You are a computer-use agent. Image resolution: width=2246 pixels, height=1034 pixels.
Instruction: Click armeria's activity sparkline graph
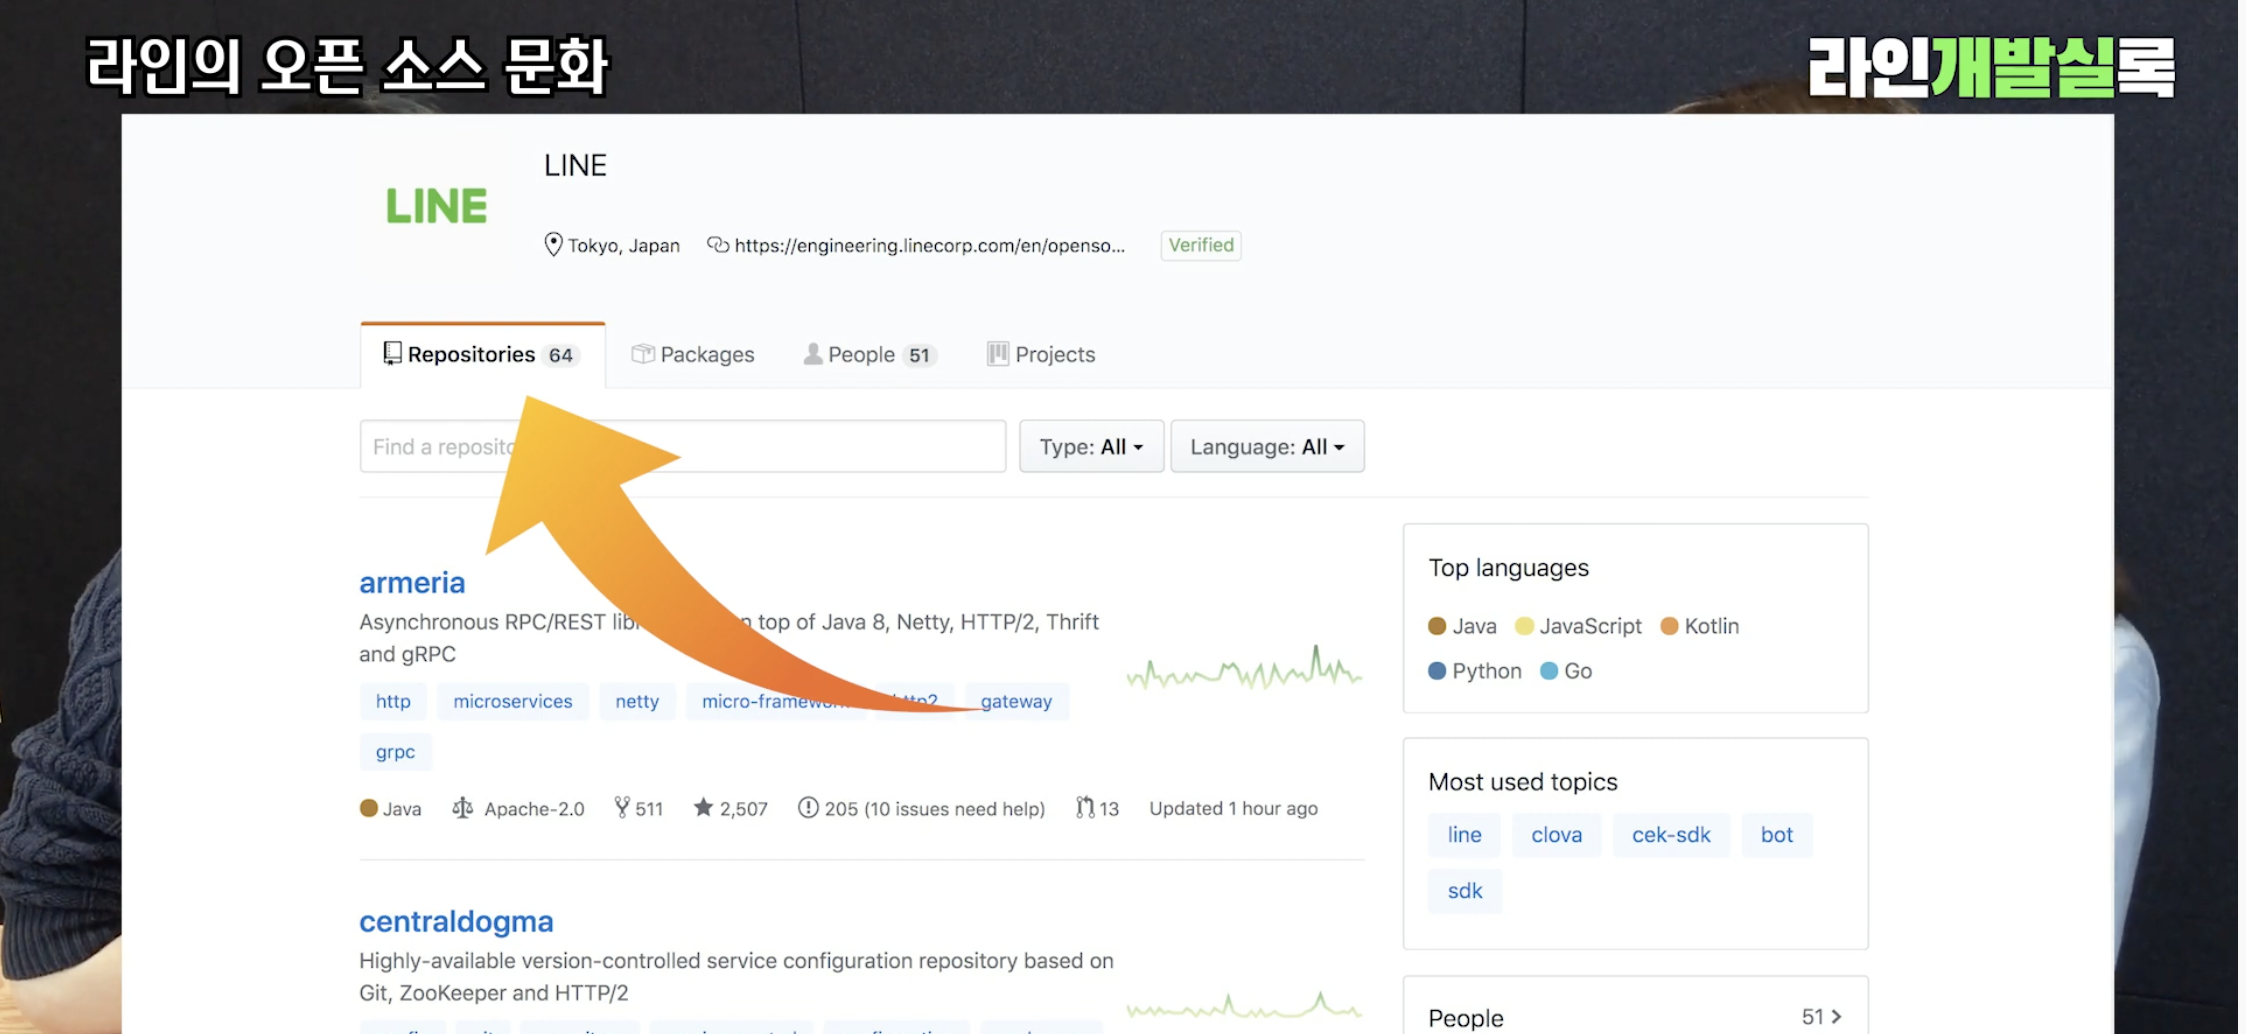pyautogui.click(x=1244, y=668)
